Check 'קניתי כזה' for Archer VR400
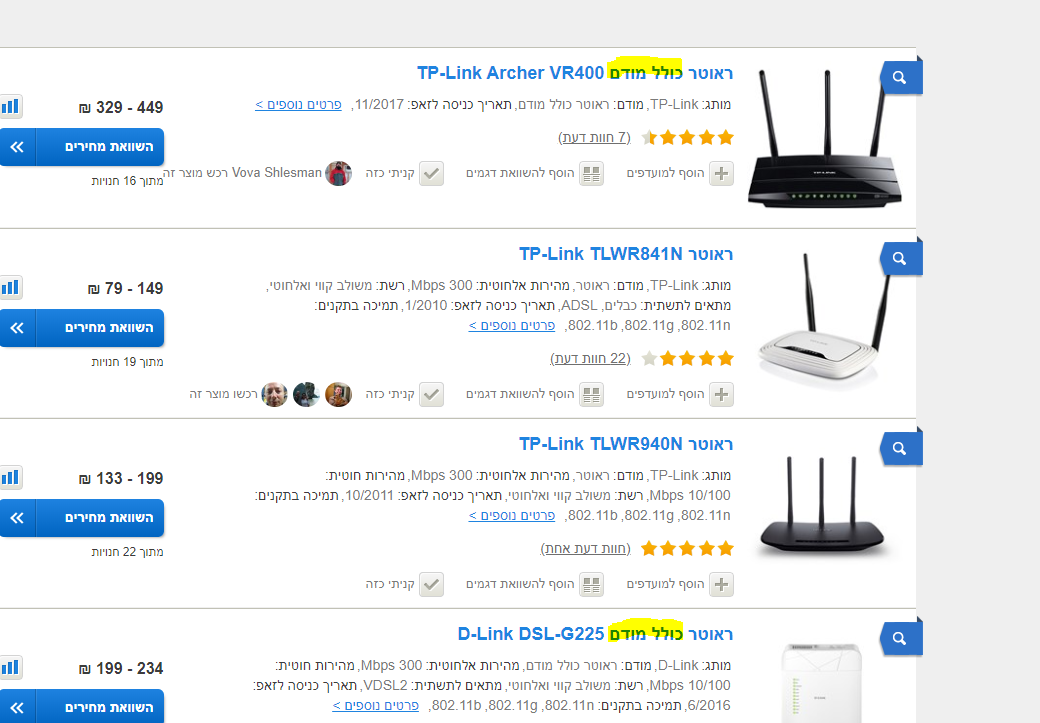1040x723 pixels. pyautogui.click(x=431, y=174)
